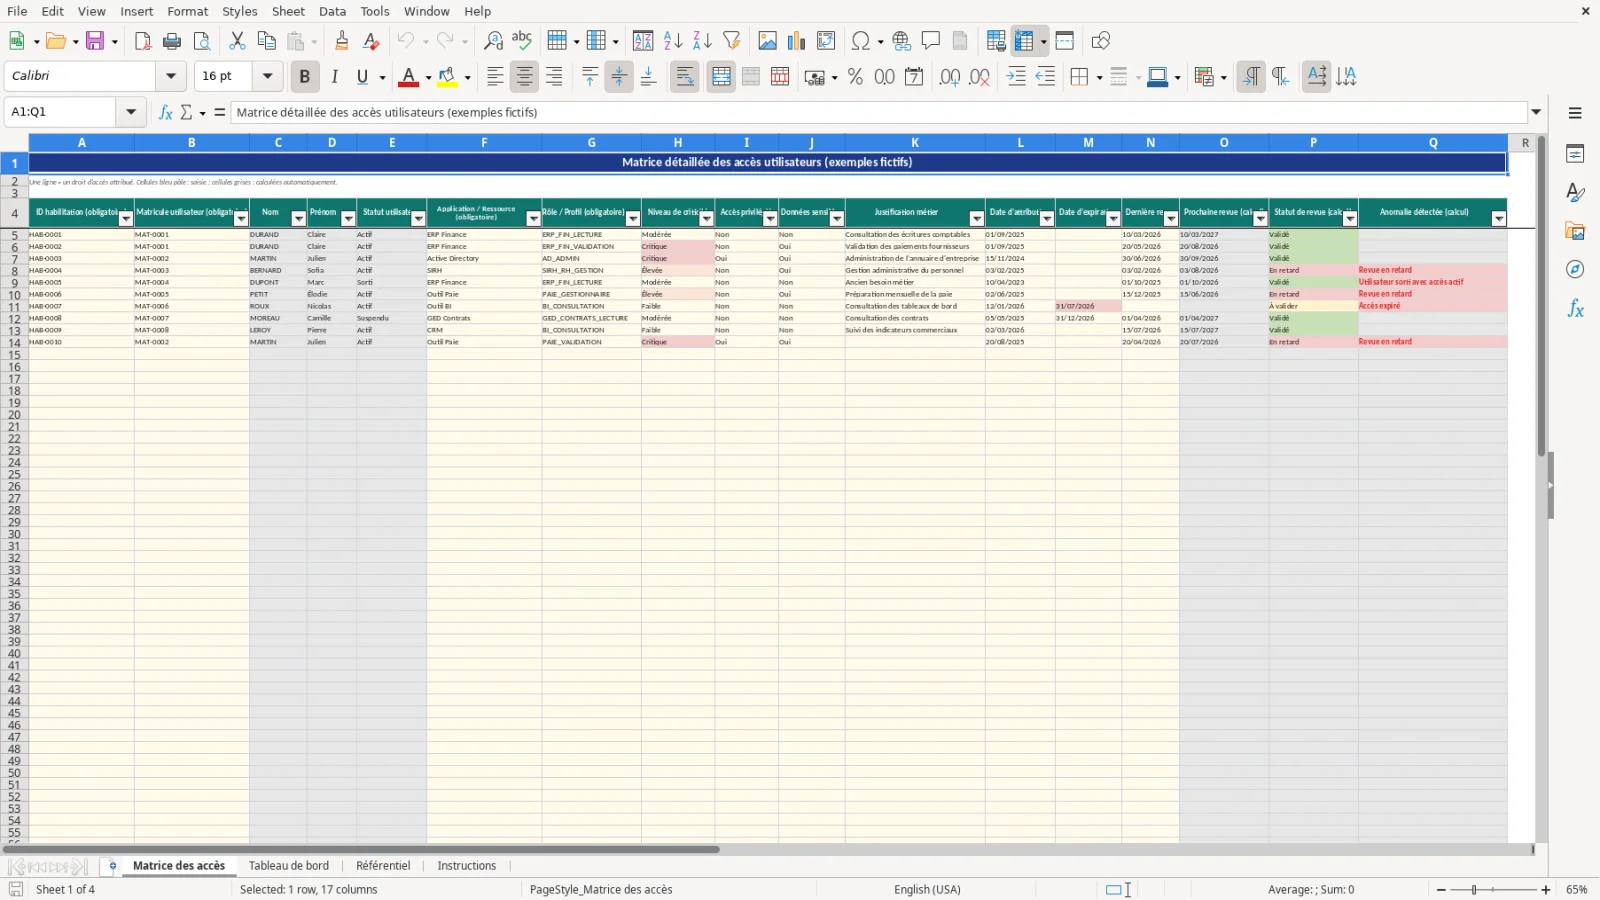Viewport: 1600px width, 900px height.
Task: Format selection as percent
Action: point(855,76)
